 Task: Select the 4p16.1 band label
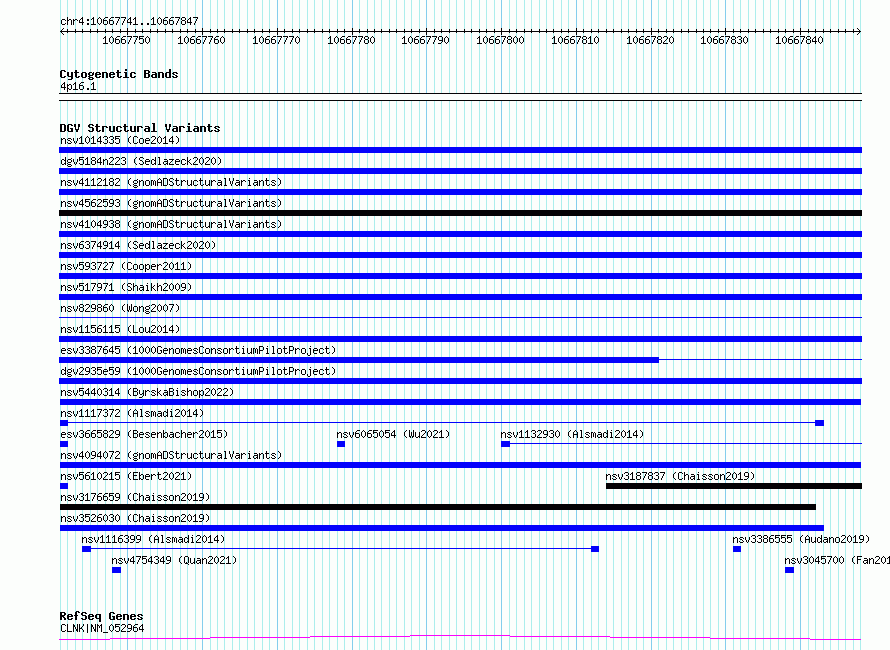tap(78, 86)
